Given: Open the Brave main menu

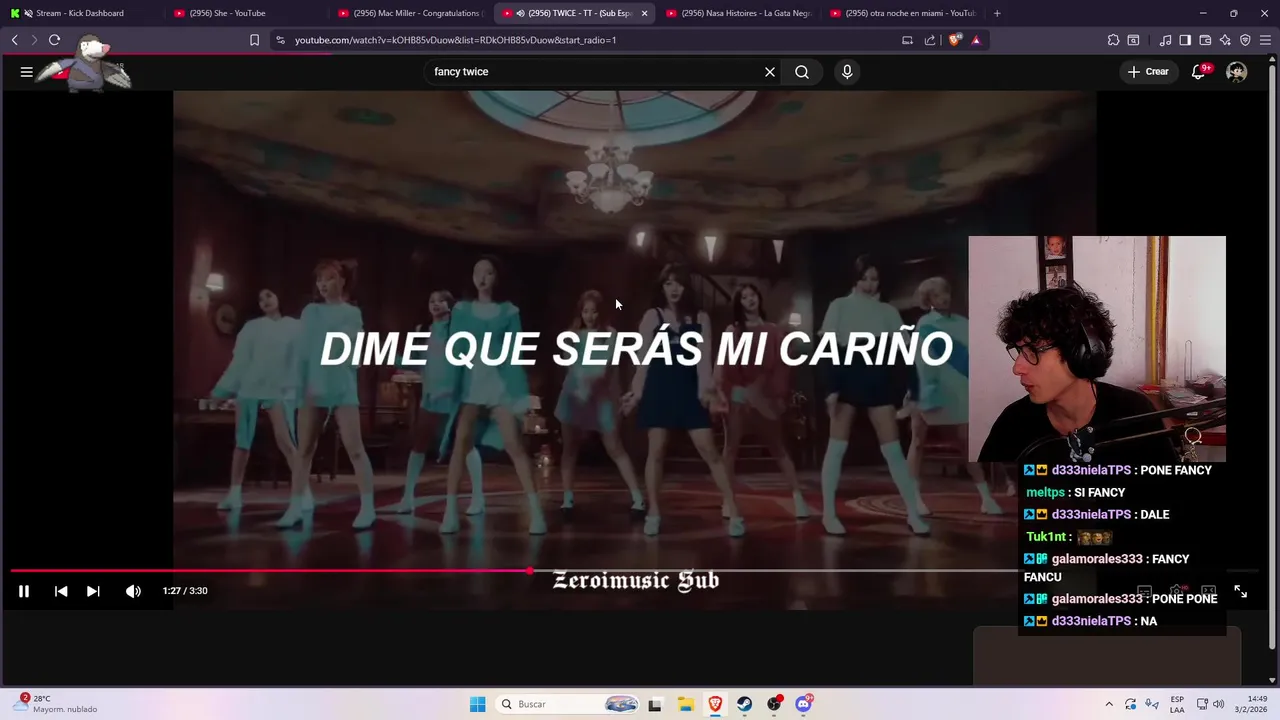Looking at the screenshot, I should 1265,40.
